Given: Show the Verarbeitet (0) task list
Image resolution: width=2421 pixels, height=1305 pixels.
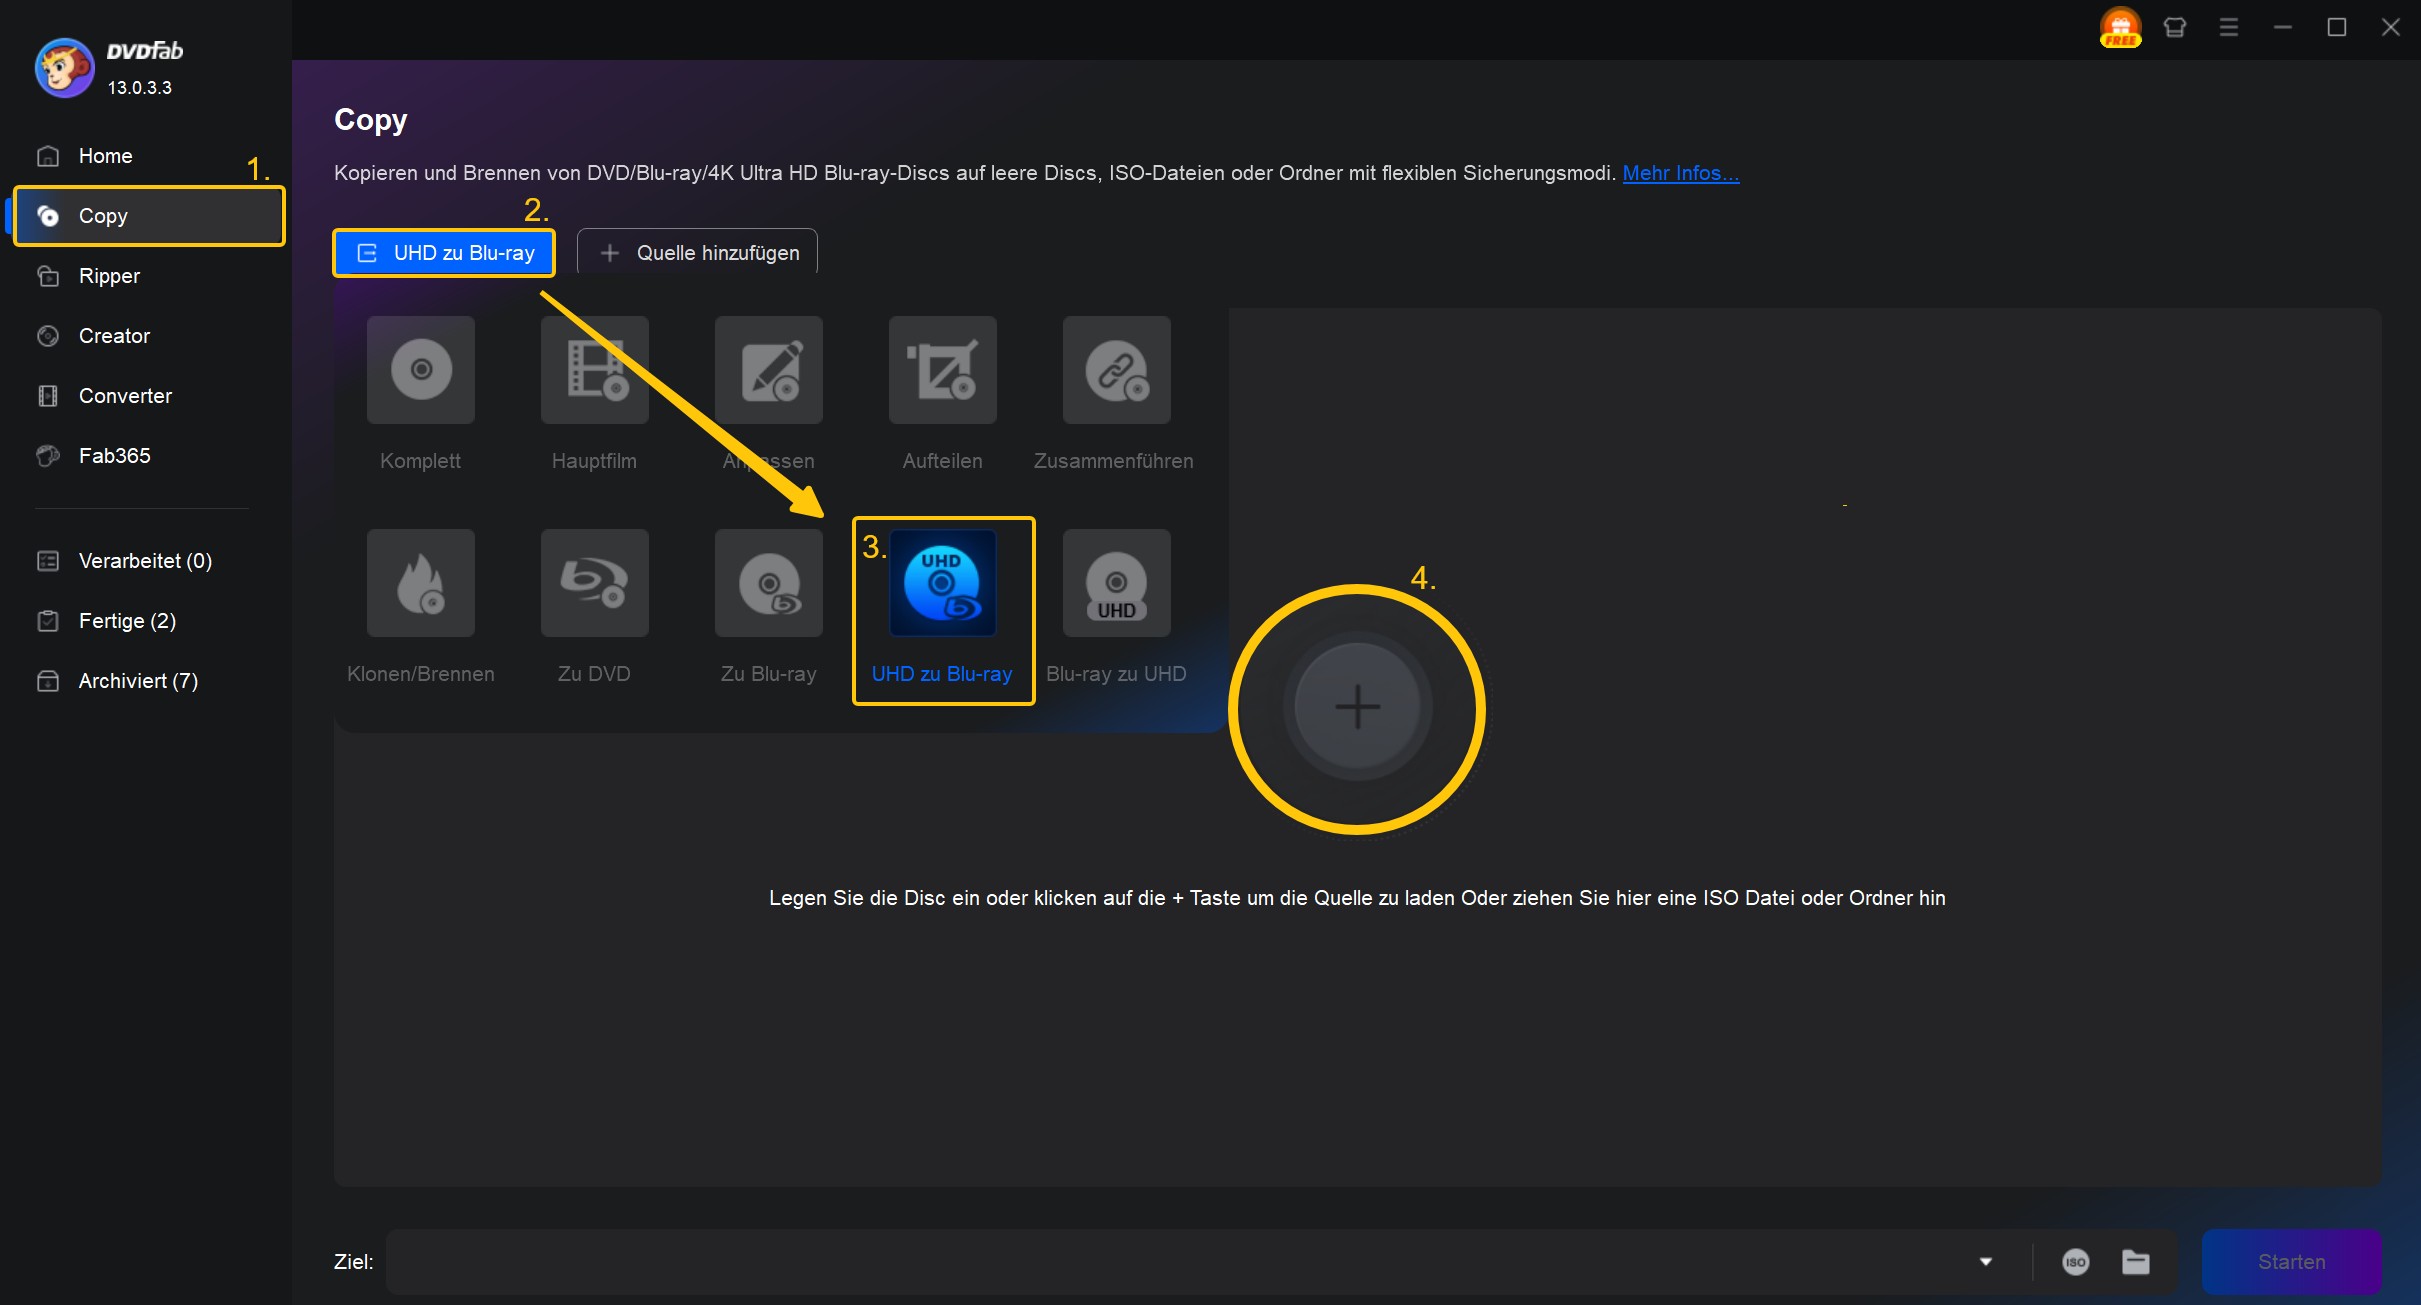Looking at the screenshot, I should pos(145,561).
